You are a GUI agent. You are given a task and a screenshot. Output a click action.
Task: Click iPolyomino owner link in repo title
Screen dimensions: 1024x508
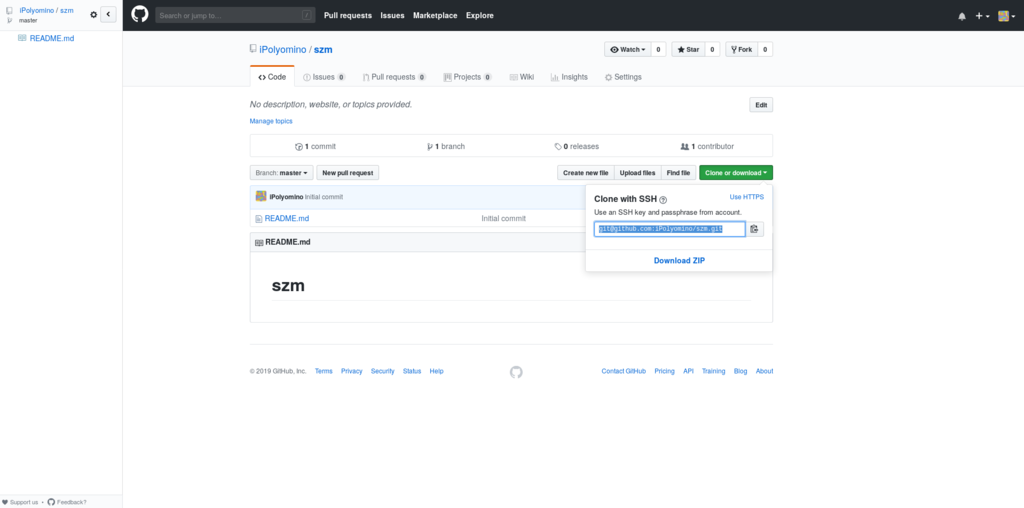[x=282, y=50]
